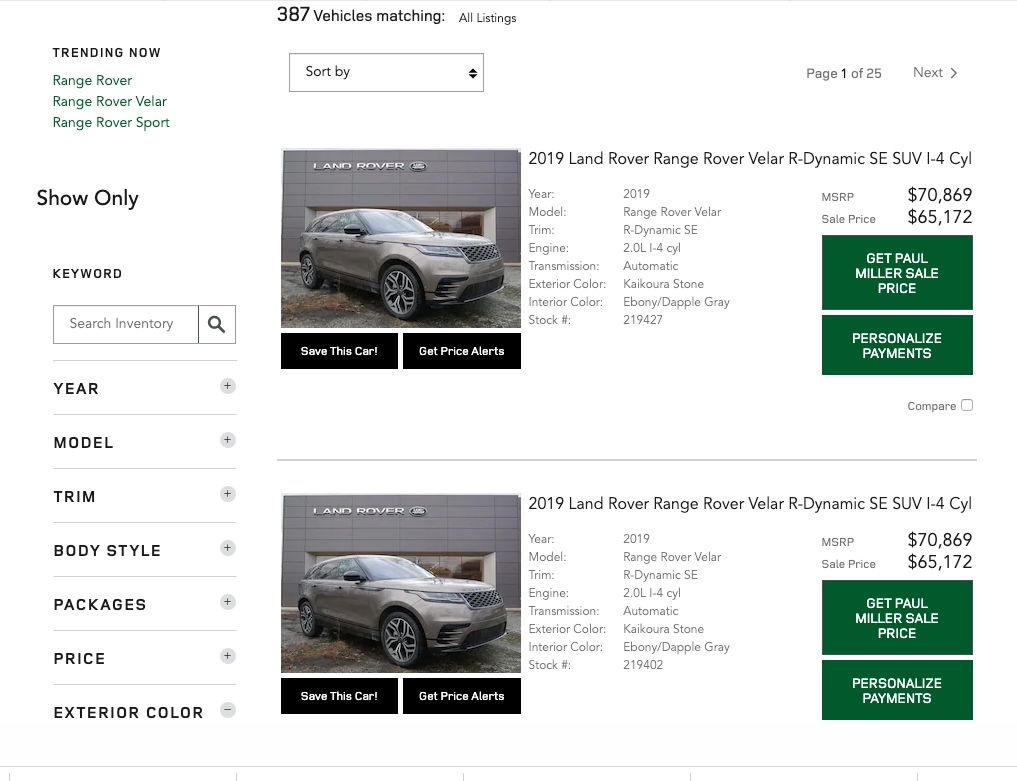Viewport: 1017px width, 781px height.
Task: Personalize payments for stock 219402
Action: (897, 690)
